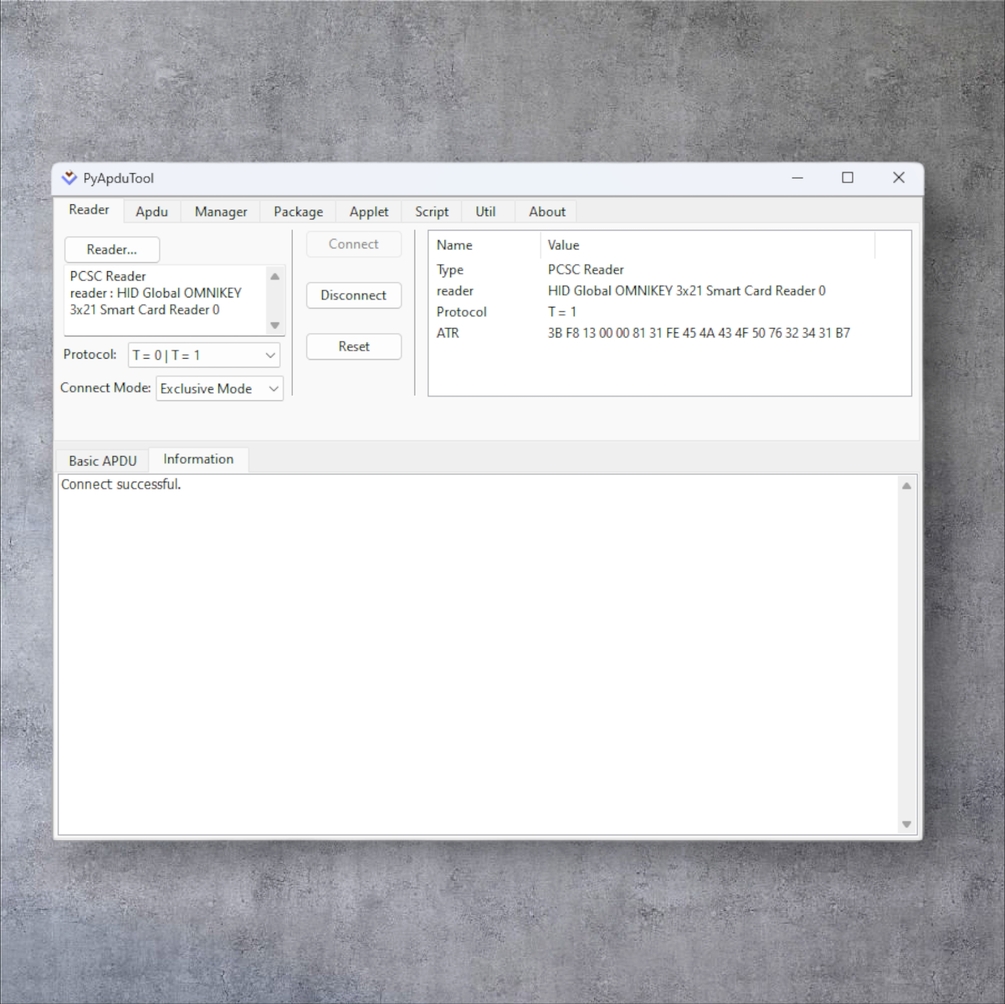The image size is (1005, 1004).
Task: Close the PyApduTool window
Action: tap(899, 178)
